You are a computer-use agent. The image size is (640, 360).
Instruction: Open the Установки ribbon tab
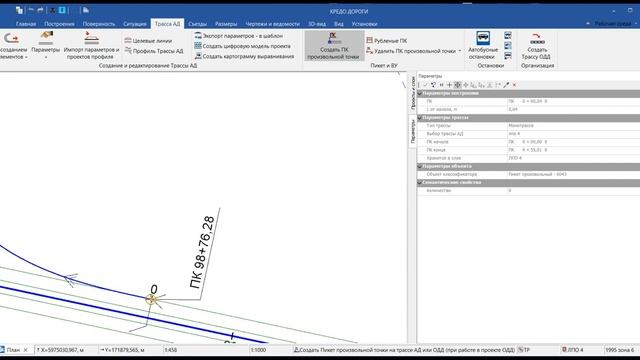click(x=364, y=24)
